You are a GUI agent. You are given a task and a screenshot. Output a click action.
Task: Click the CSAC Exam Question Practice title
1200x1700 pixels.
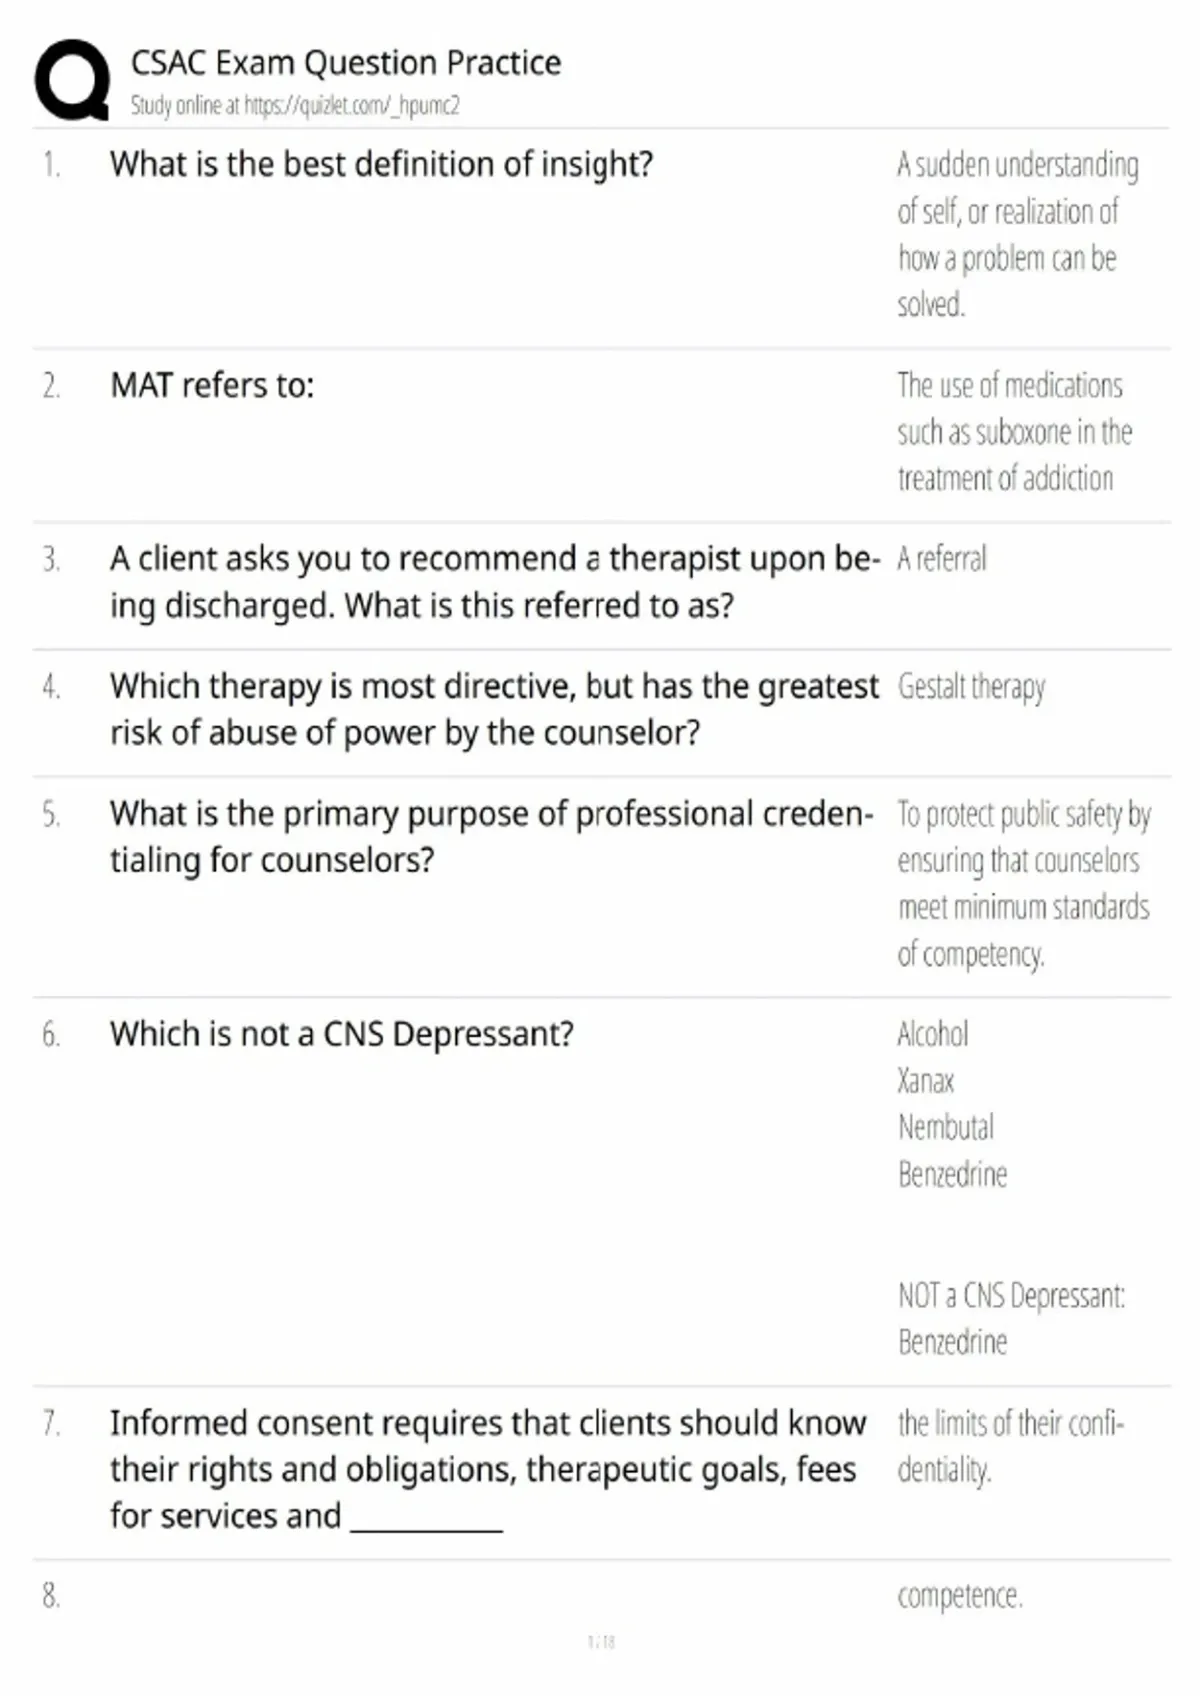[x=345, y=63]
